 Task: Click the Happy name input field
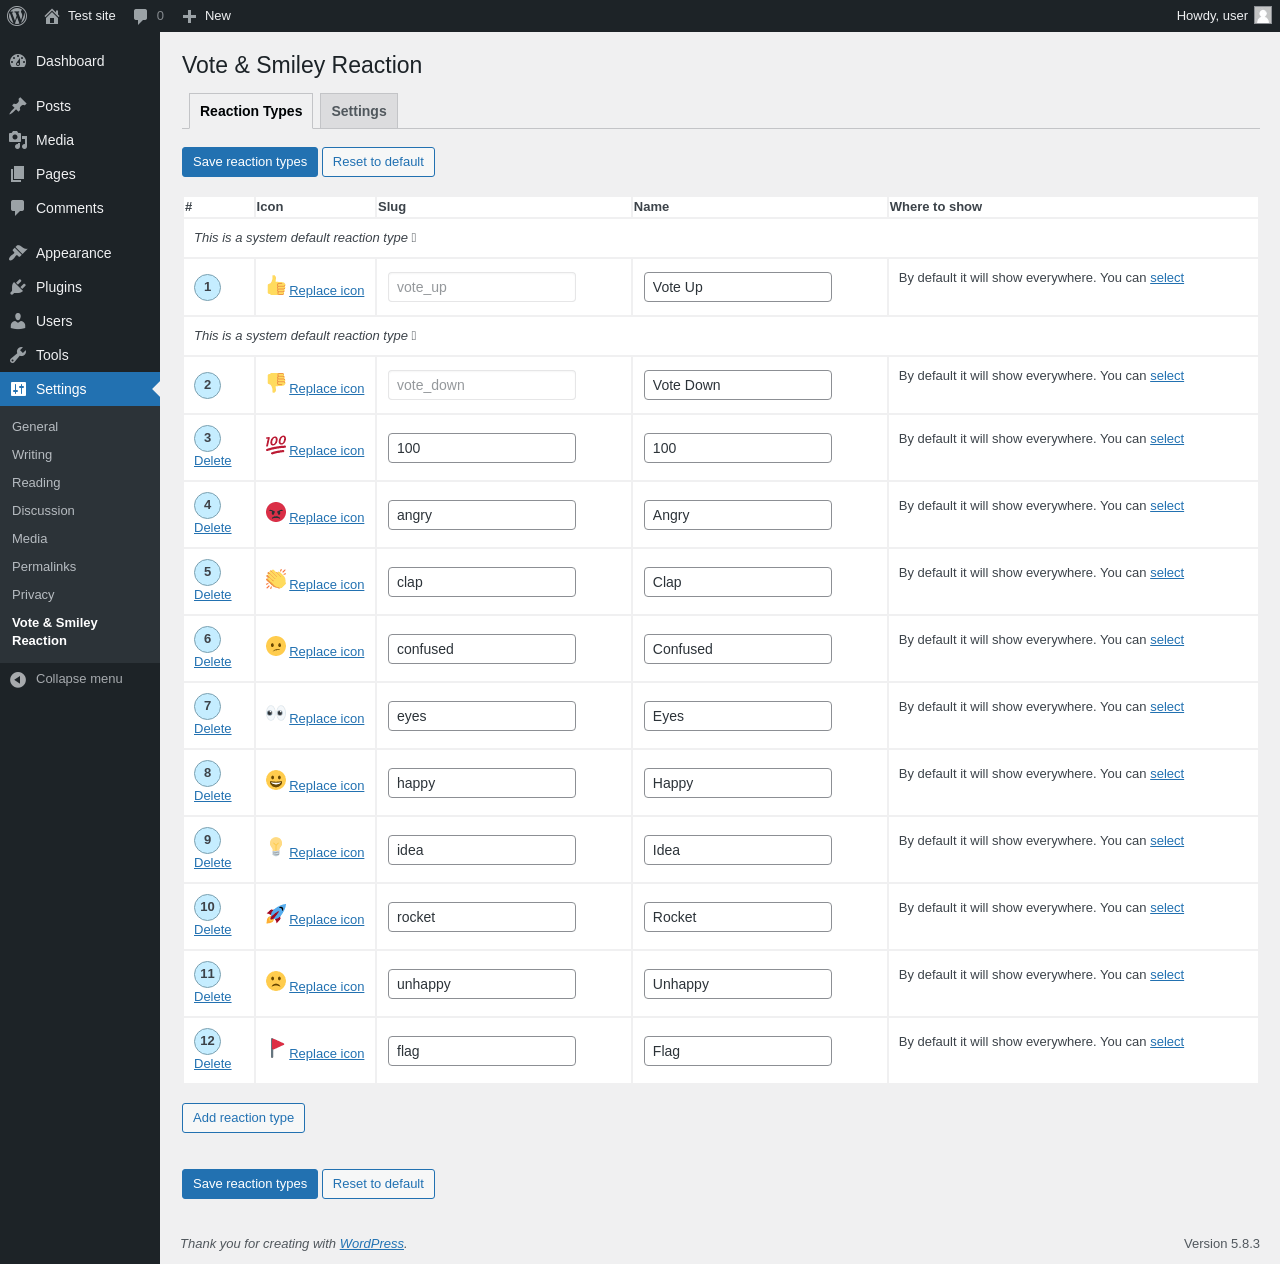pos(738,783)
